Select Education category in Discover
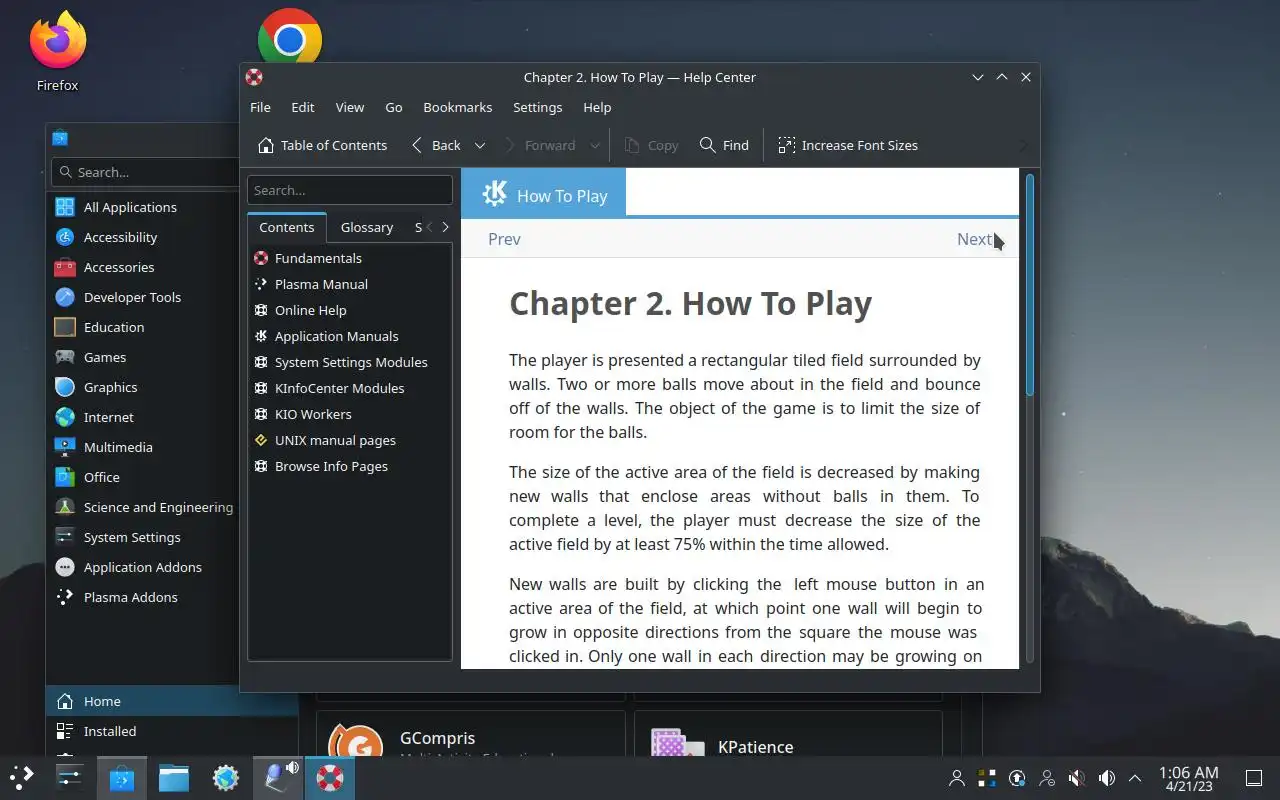 pyautogui.click(x=114, y=327)
